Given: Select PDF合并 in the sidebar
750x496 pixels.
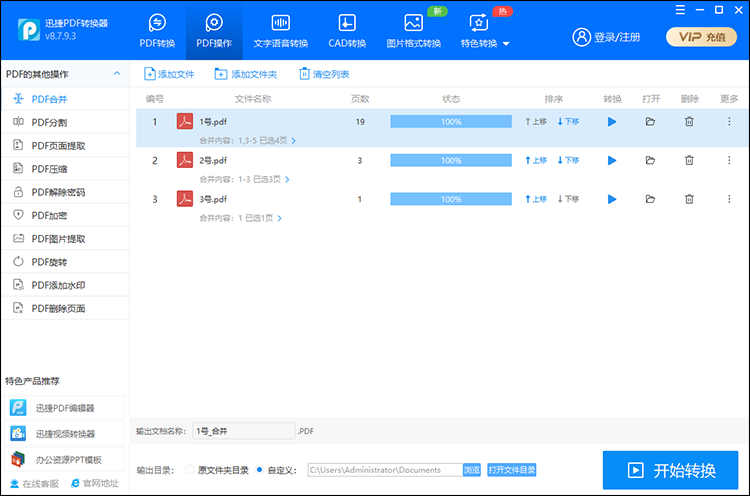Looking at the screenshot, I should point(65,99).
